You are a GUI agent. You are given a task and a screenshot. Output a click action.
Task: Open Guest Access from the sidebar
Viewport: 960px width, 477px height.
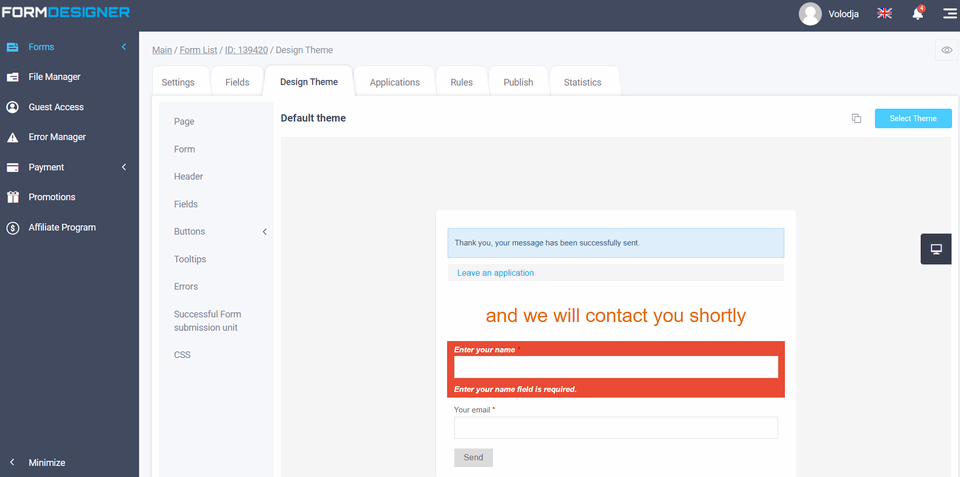coord(56,107)
